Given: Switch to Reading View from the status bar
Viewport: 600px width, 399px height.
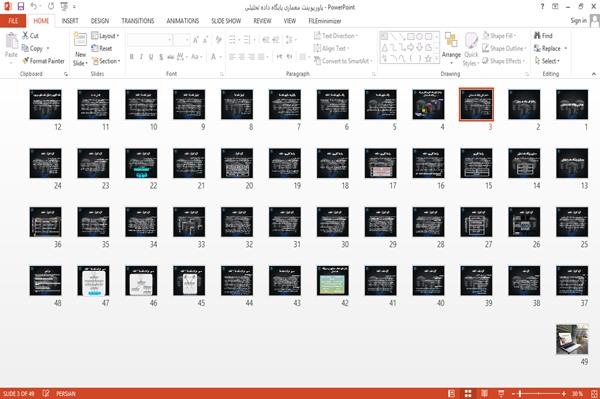Looking at the screenshot, I should 484,394.
